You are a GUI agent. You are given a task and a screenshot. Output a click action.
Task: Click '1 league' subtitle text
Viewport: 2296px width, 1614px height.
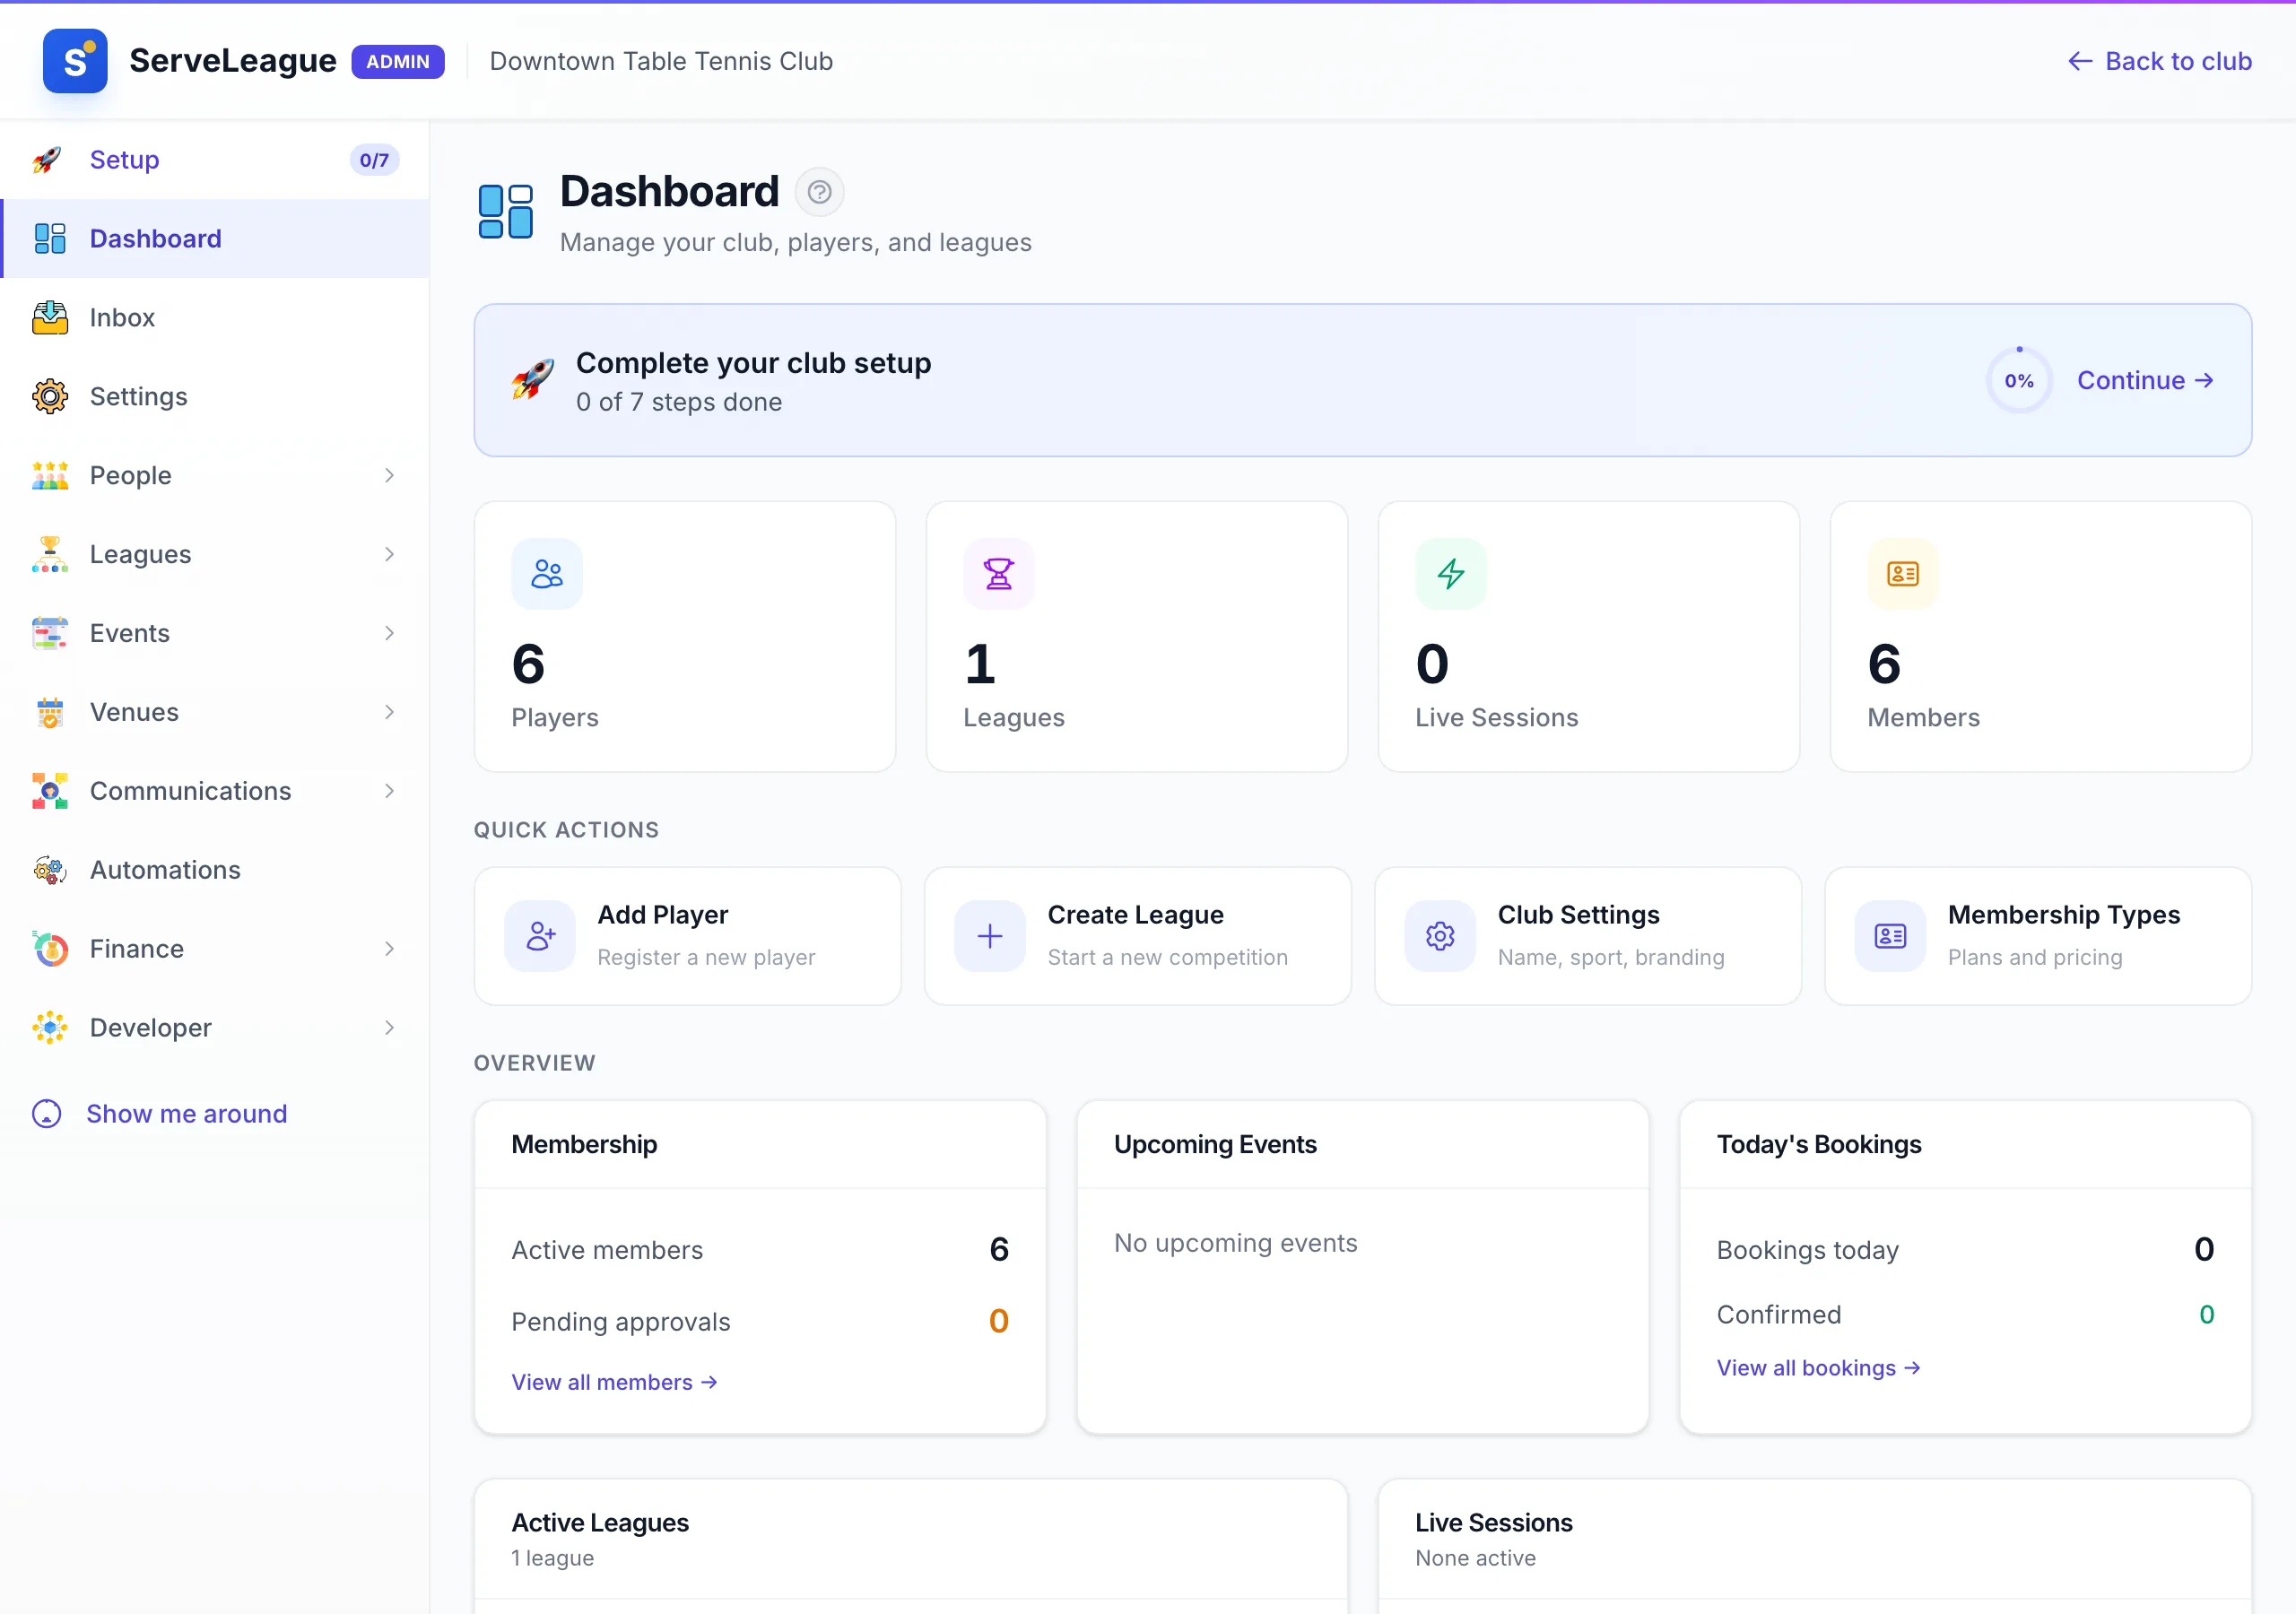click(553, 1559)
